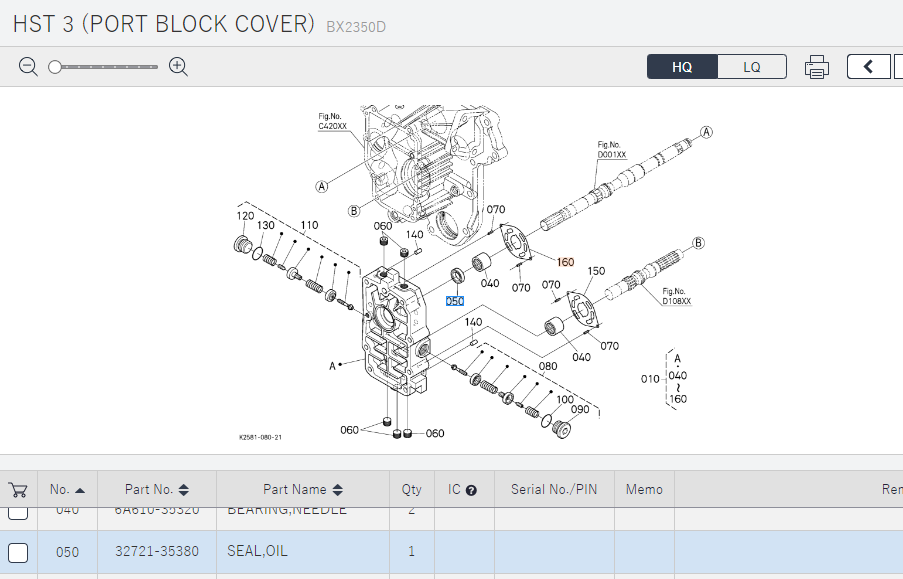Click the Qty column header
This screenshot has height=579, width=903.
pos(412,490)
